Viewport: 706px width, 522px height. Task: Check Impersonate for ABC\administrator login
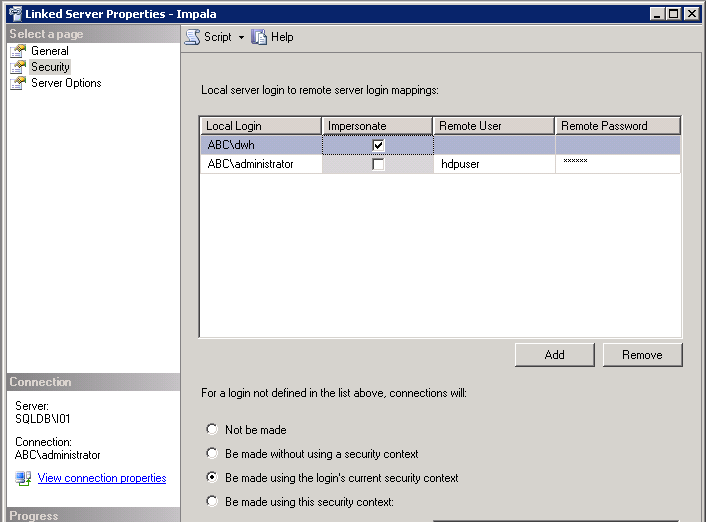click(x=378, y=164)
